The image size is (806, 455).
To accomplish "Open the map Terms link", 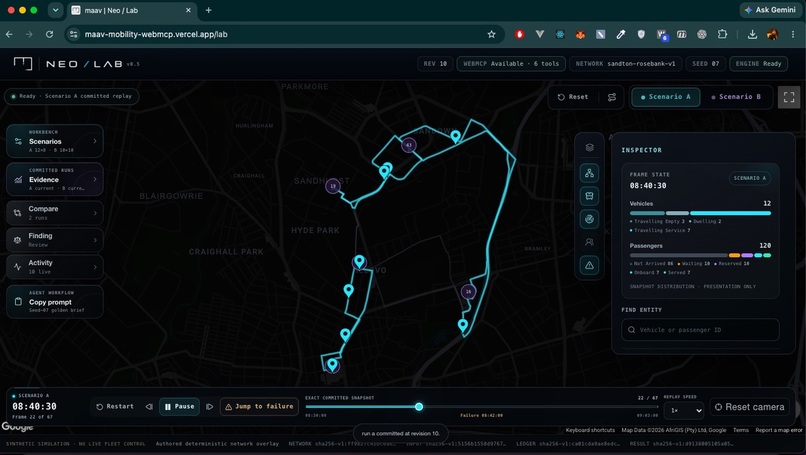I will [741, 430].
